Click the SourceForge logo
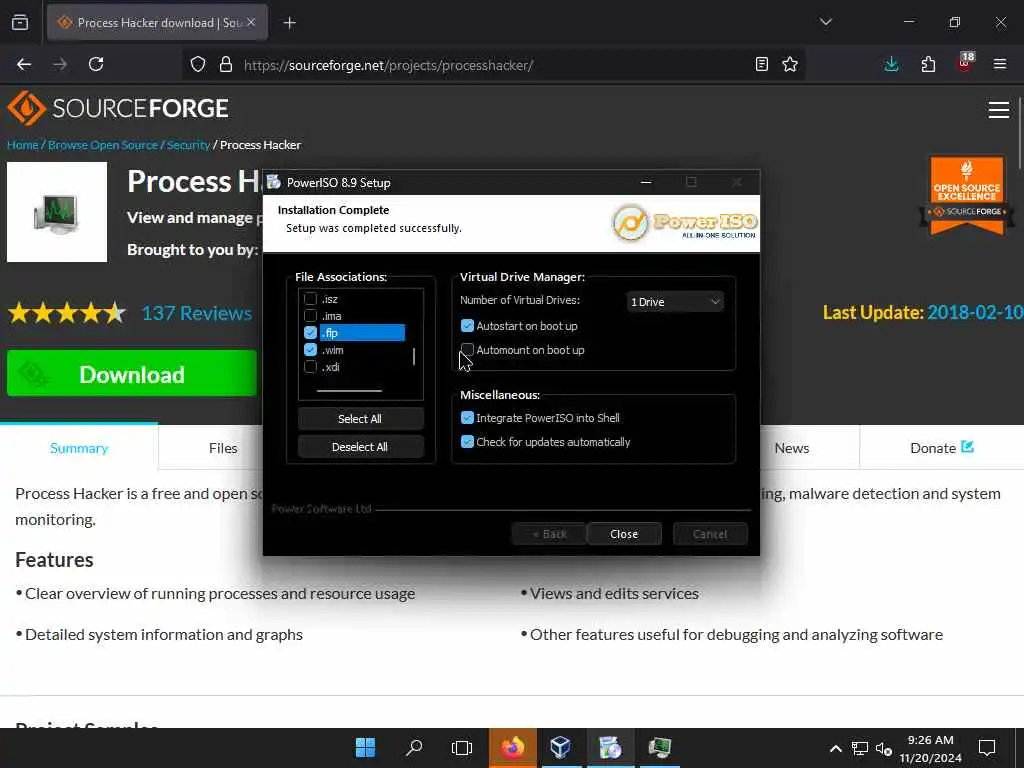This screenshot has width=1024, height=768. (118, 108)
